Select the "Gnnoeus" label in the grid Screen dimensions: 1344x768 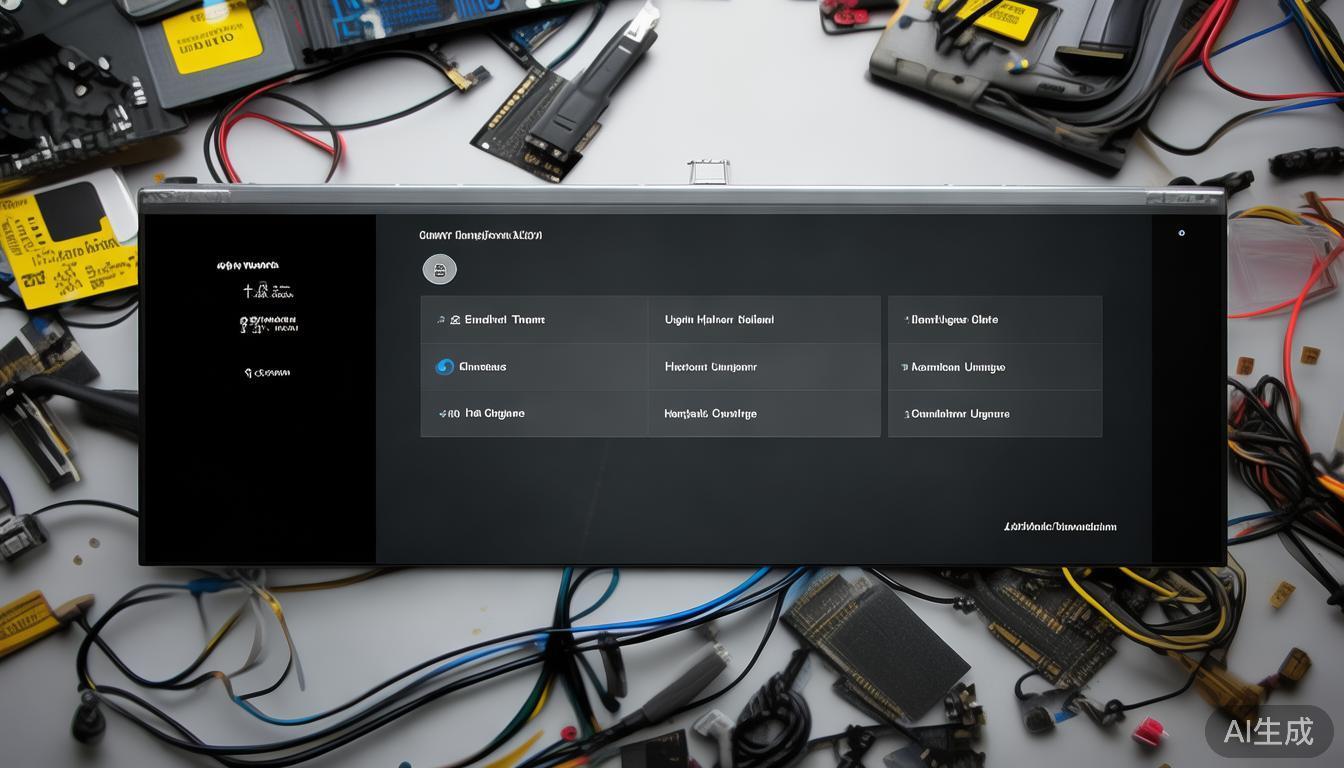tap(482, 367)
